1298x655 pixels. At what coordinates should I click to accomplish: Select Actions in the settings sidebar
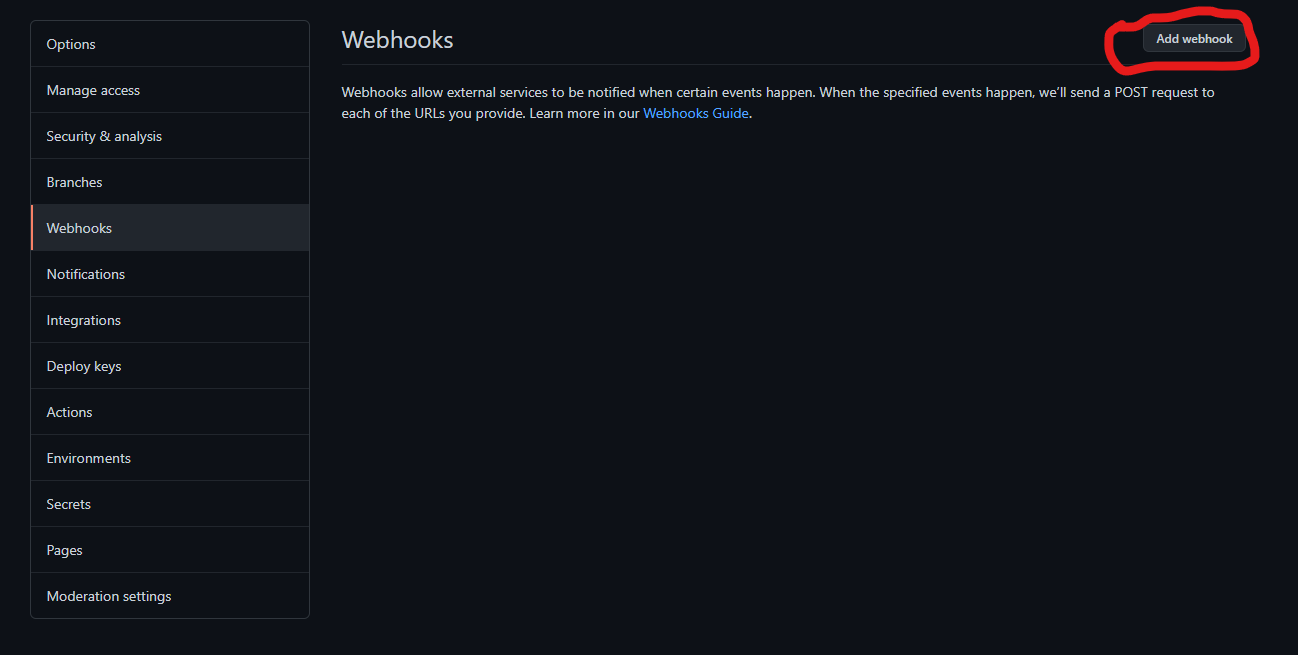170,412
